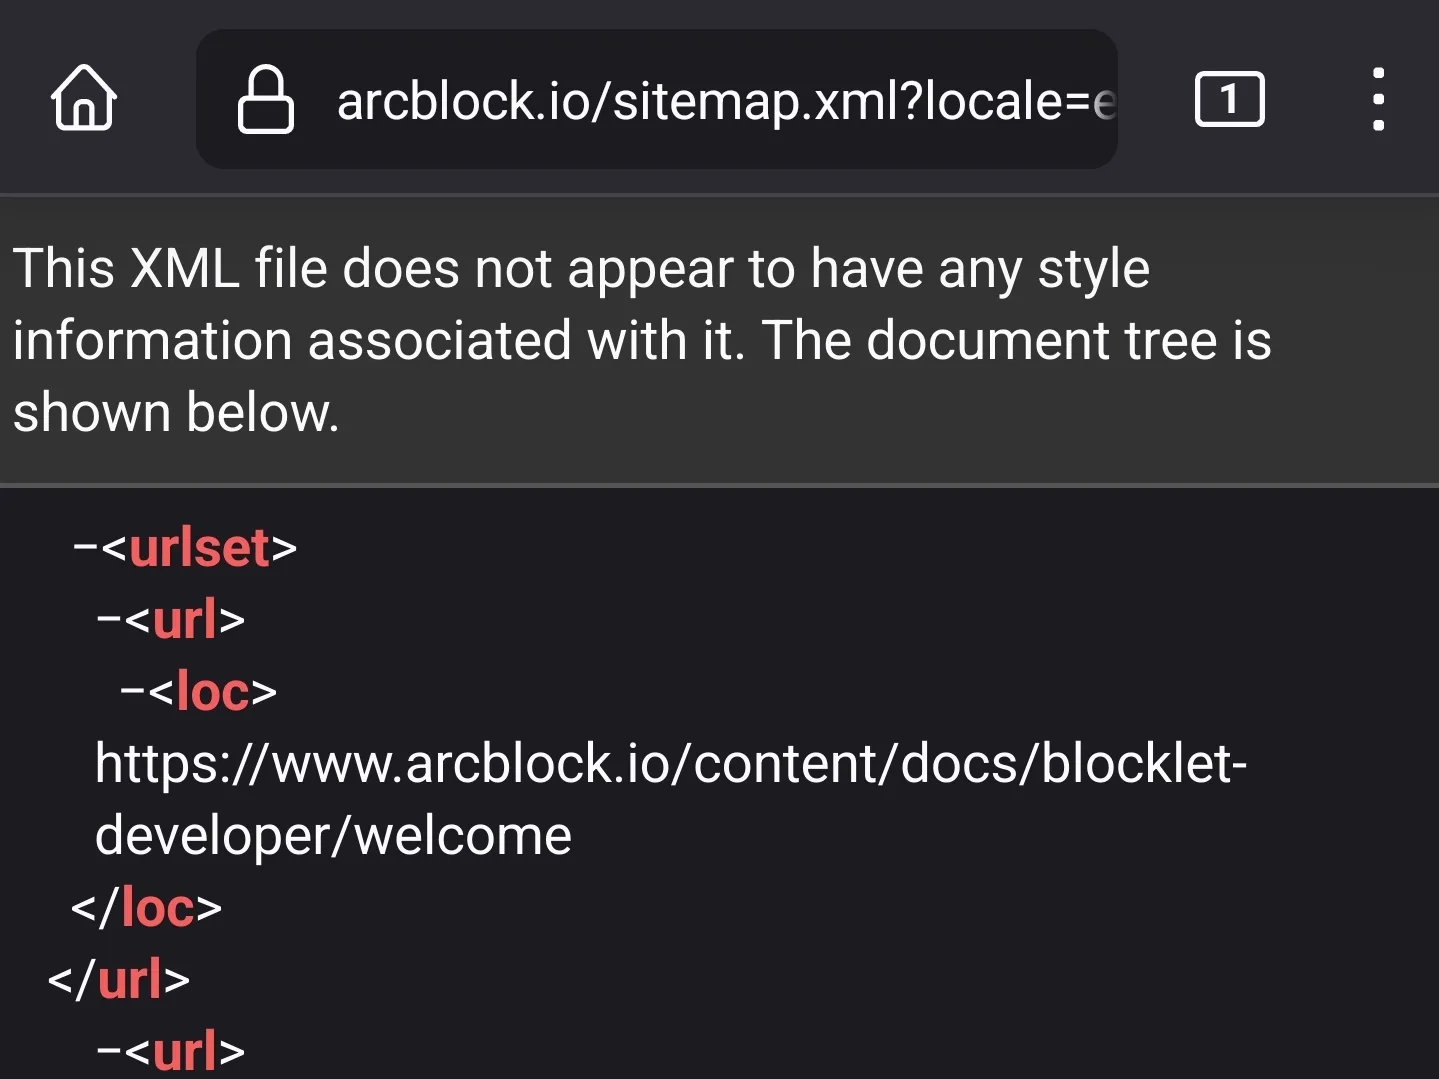This screenshot has height=1079, width=1439.
Task: Click the 'developer/welcome' line of the URL
Action: pos(333,836)
